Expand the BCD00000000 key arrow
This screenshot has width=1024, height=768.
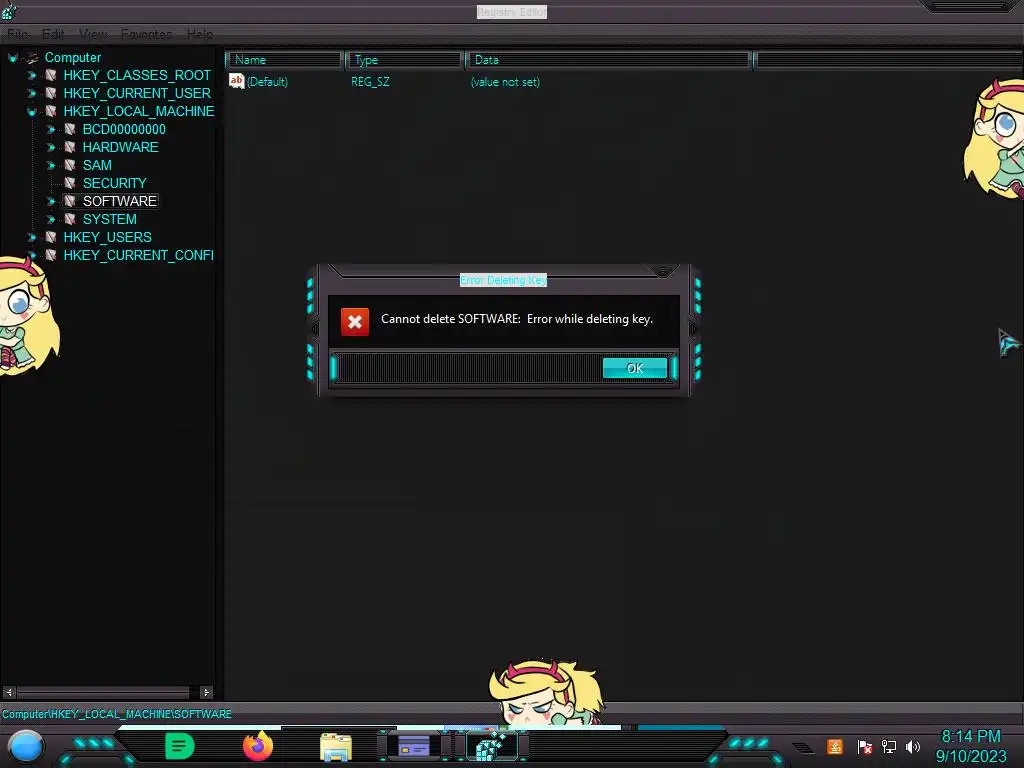point(51,129)
